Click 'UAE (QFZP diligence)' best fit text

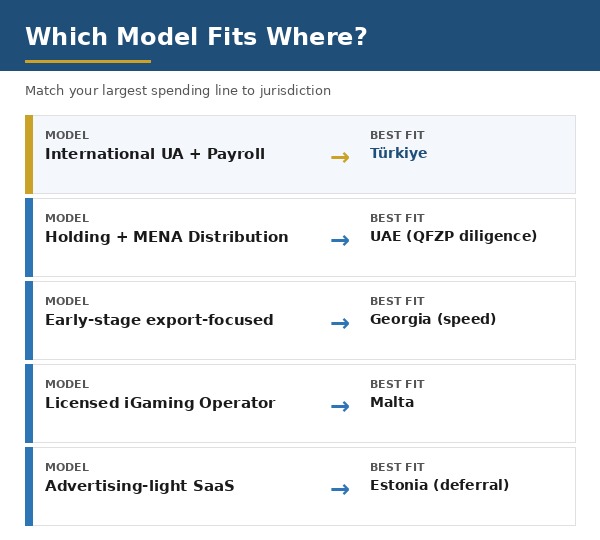click(453, 236)
